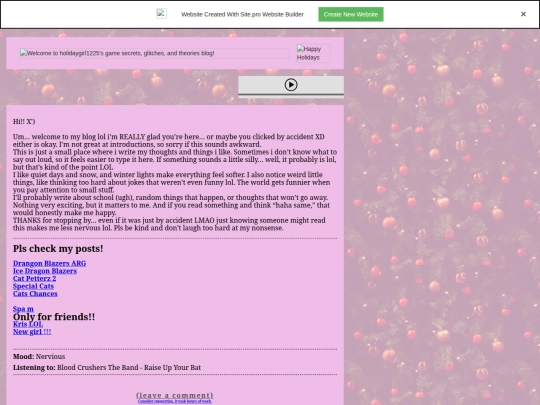
Task: Open the Spa m link
Action: (23, 309)
